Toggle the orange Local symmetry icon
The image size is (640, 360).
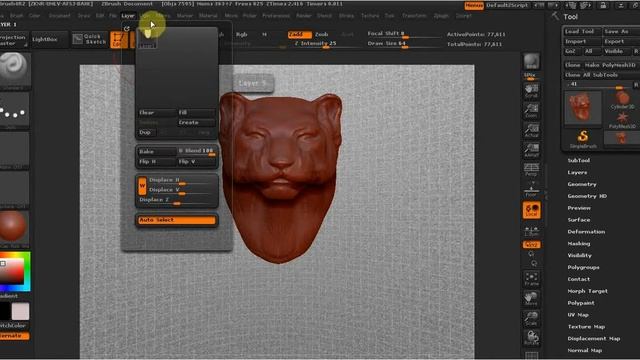(x=531, y=210)
